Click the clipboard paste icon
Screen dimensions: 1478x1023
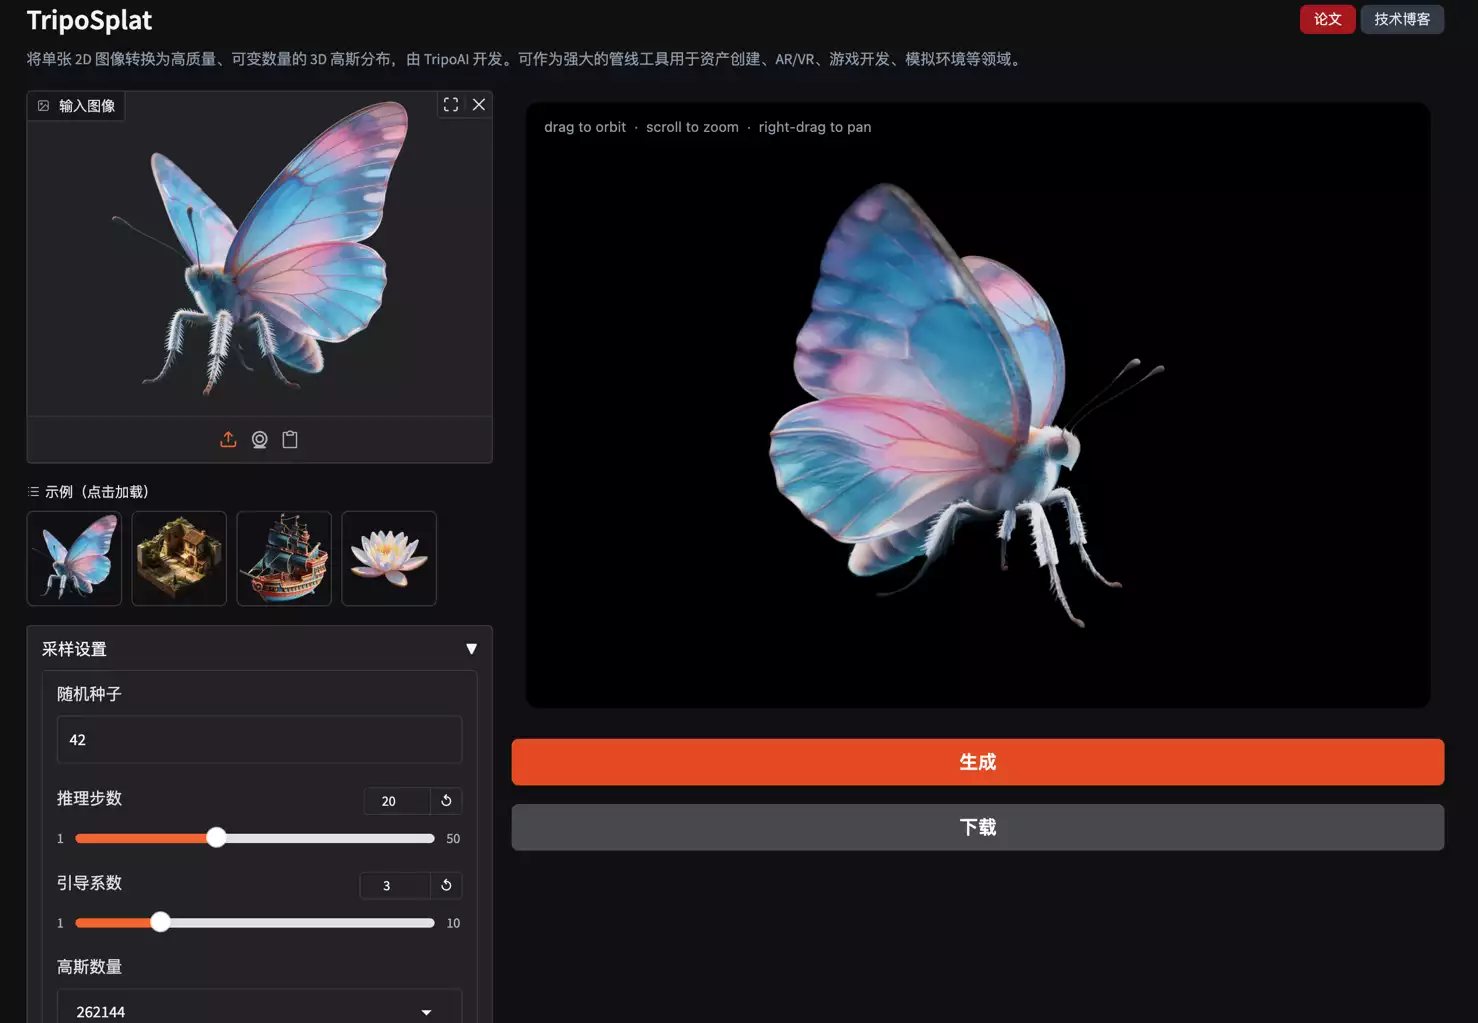click(290, 440)
